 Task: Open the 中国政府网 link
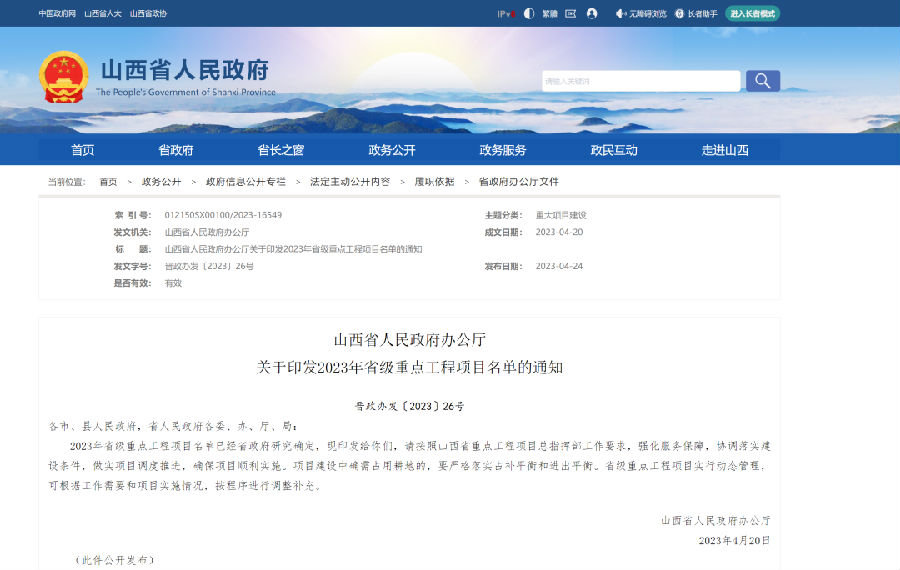tap(57, 13)
